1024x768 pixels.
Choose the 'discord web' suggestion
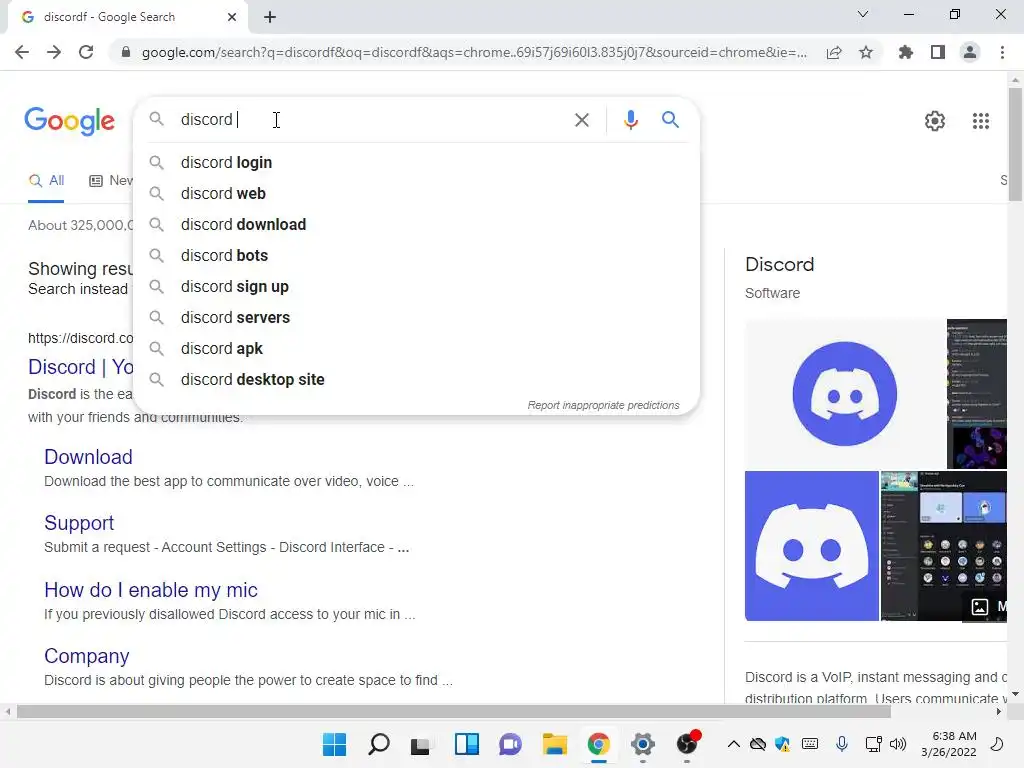416,193
